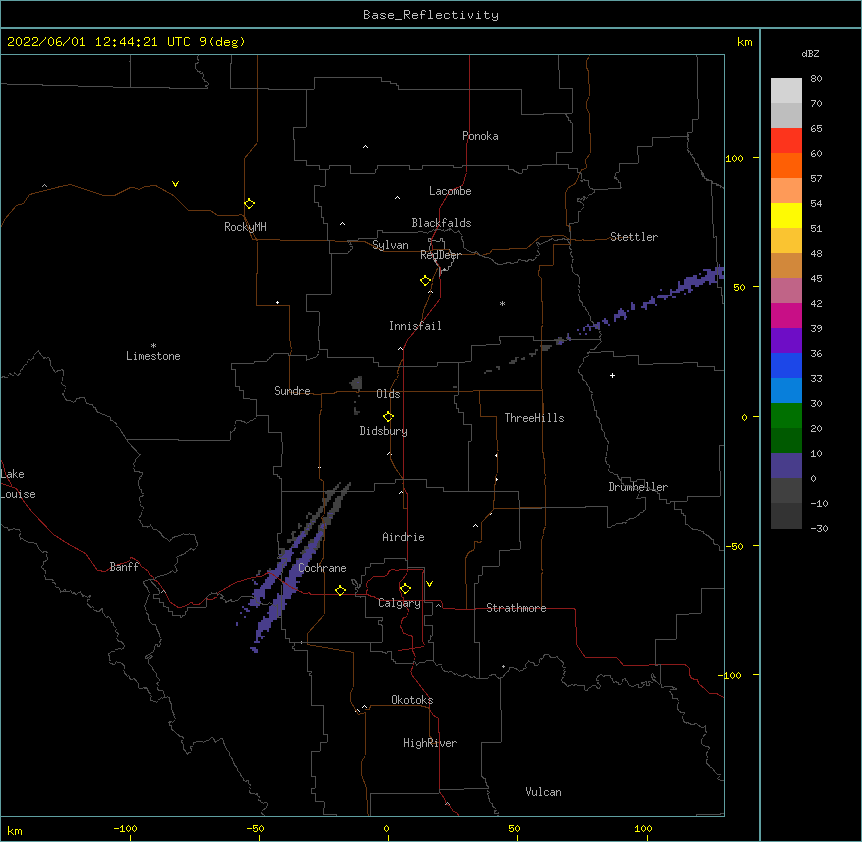This screenshot has height=842, width=862.
Task: Select the red swatch in dBZ legend
Action: coord(786,140)
